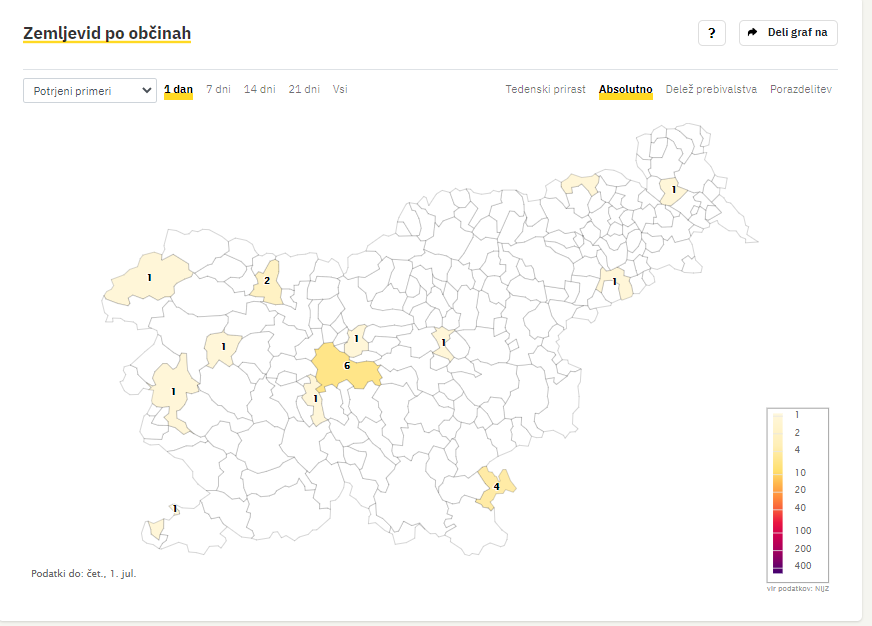Screen dimensions: 872x626
Task: Click the share arrow icon
Action: point(753,32)
